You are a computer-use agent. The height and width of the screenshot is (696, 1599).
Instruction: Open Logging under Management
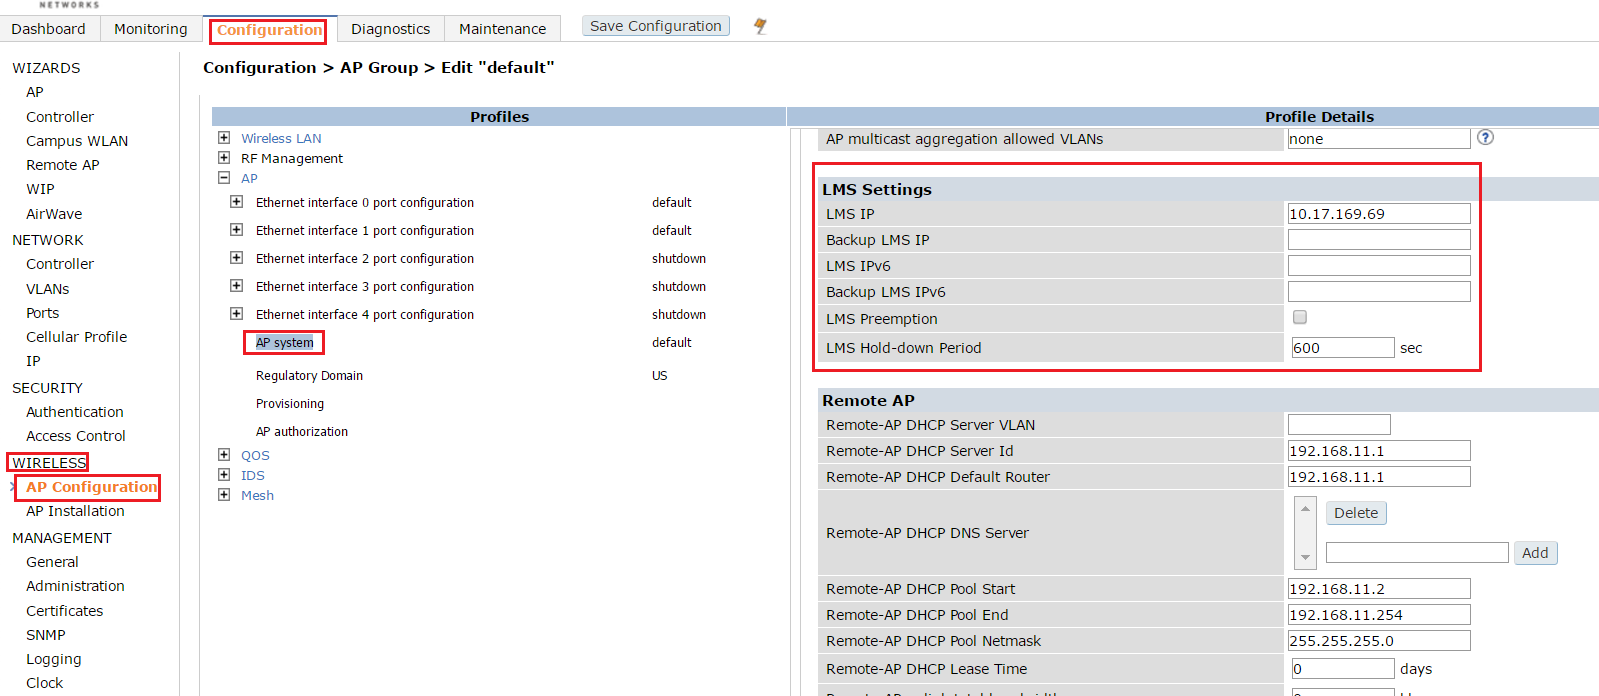pyautogui.click(x=54, y=659)
